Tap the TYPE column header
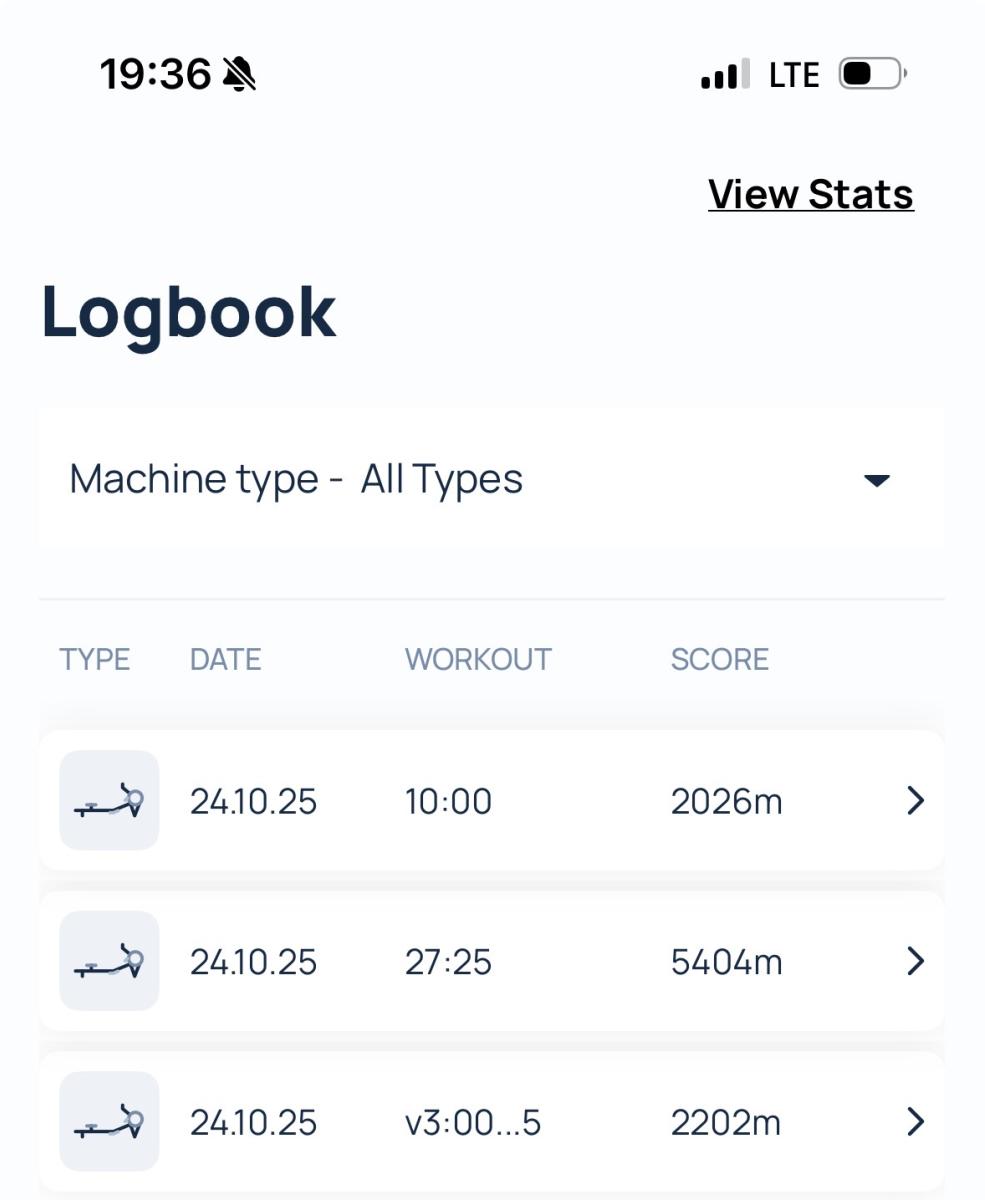The image size is (985, 1200). point(94,659)
